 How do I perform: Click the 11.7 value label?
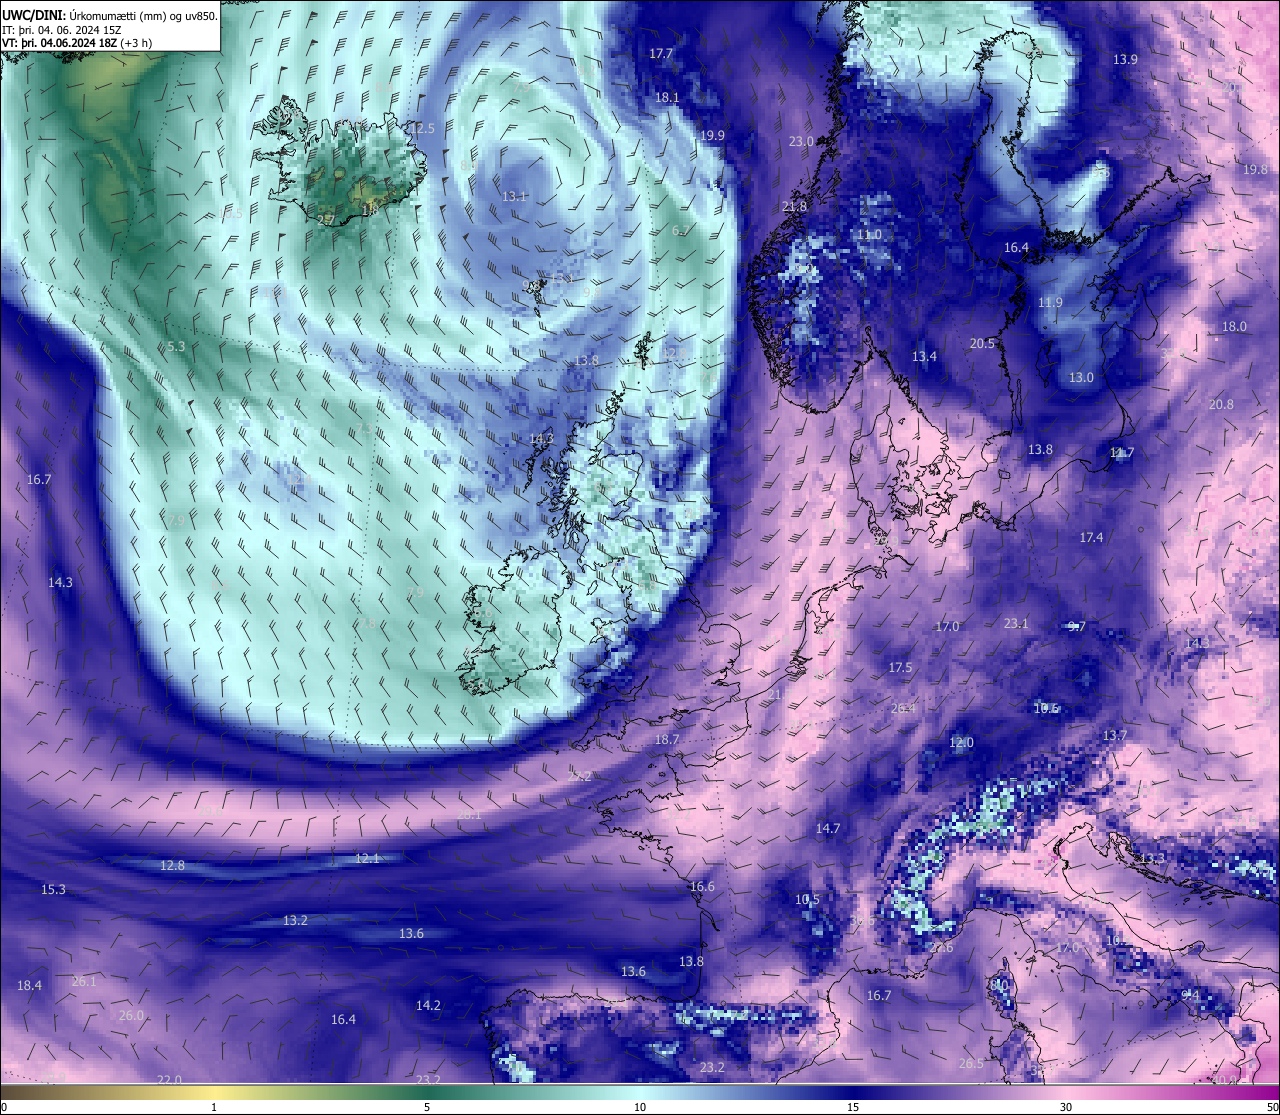click(x=1122, y=454)
